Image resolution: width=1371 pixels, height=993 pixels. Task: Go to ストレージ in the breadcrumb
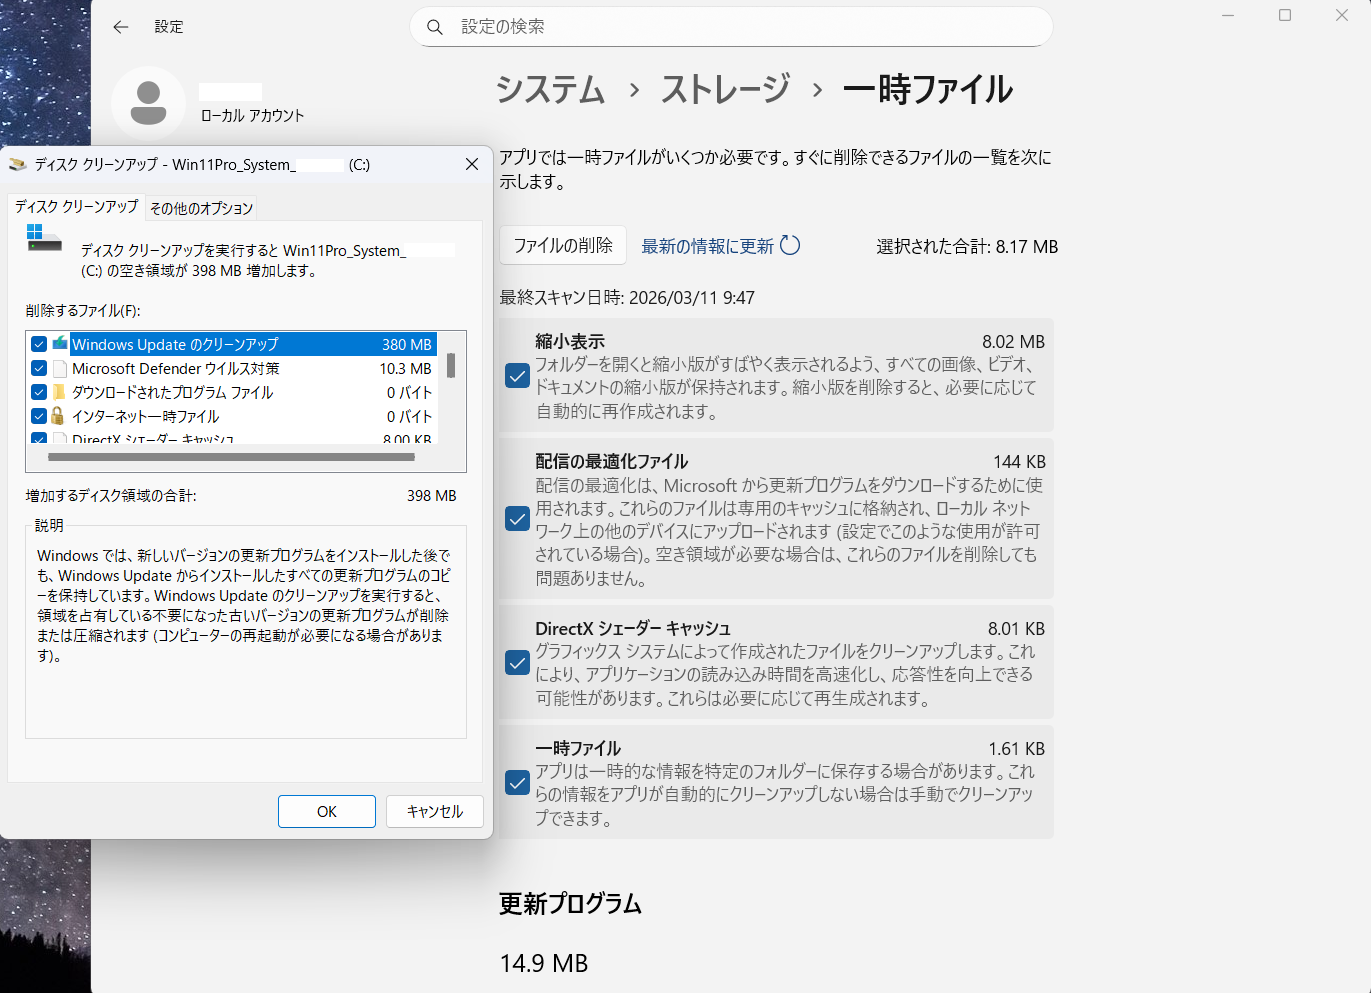pos(725,90)
